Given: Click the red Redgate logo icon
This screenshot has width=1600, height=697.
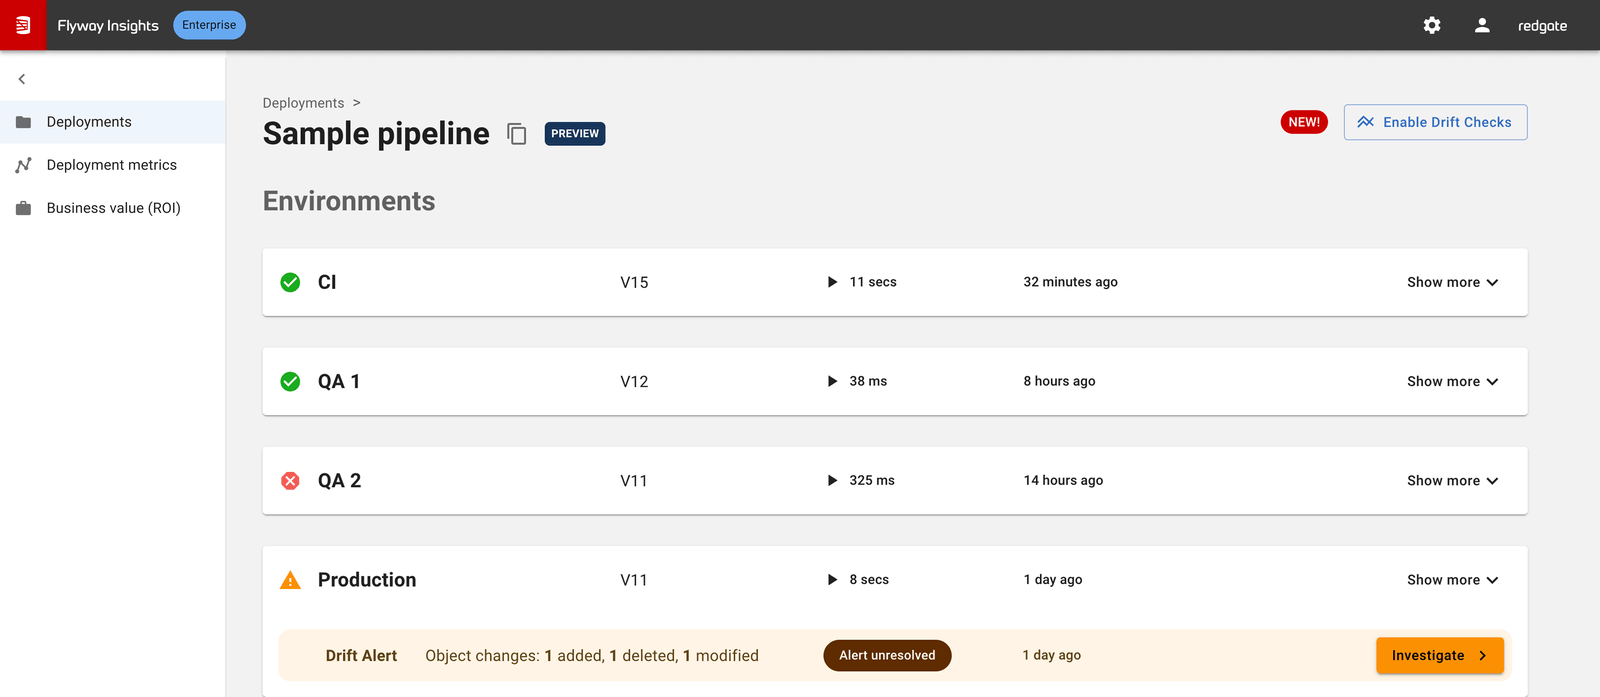Looking at the screenshot, I should click(x=23, y=25).
